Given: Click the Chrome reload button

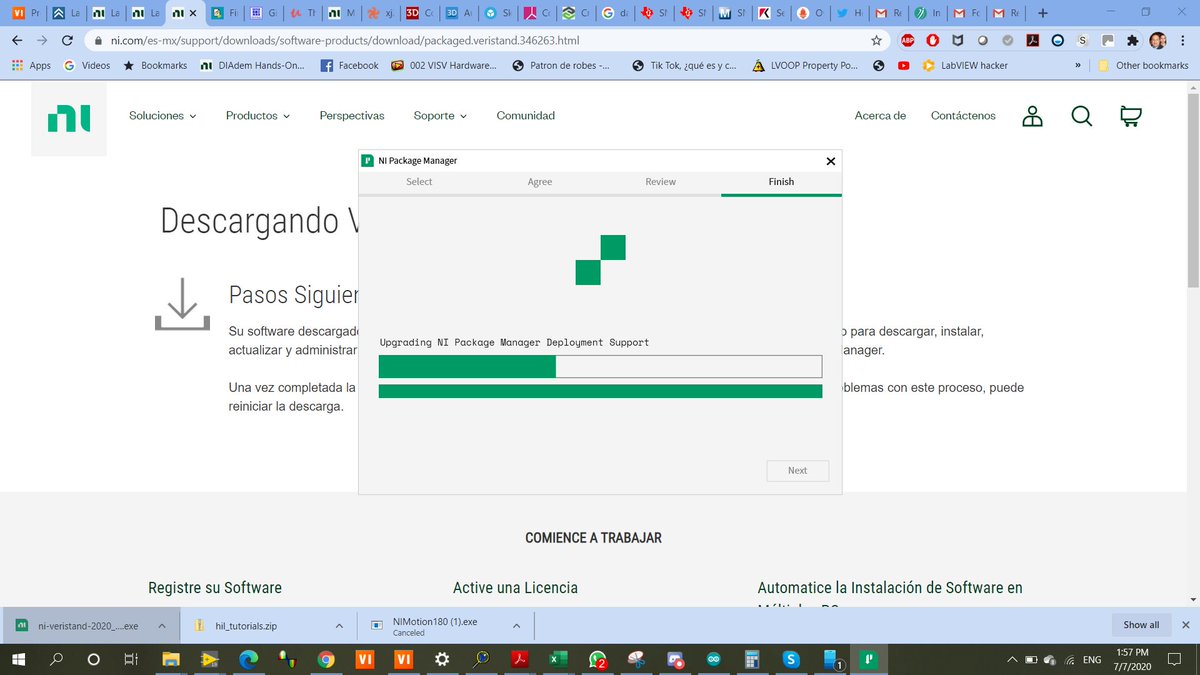Looking at the screenshot, I should tap(67, 41).
